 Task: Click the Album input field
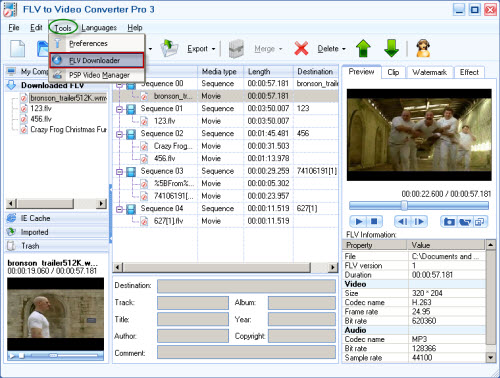[x=302, y=303]
